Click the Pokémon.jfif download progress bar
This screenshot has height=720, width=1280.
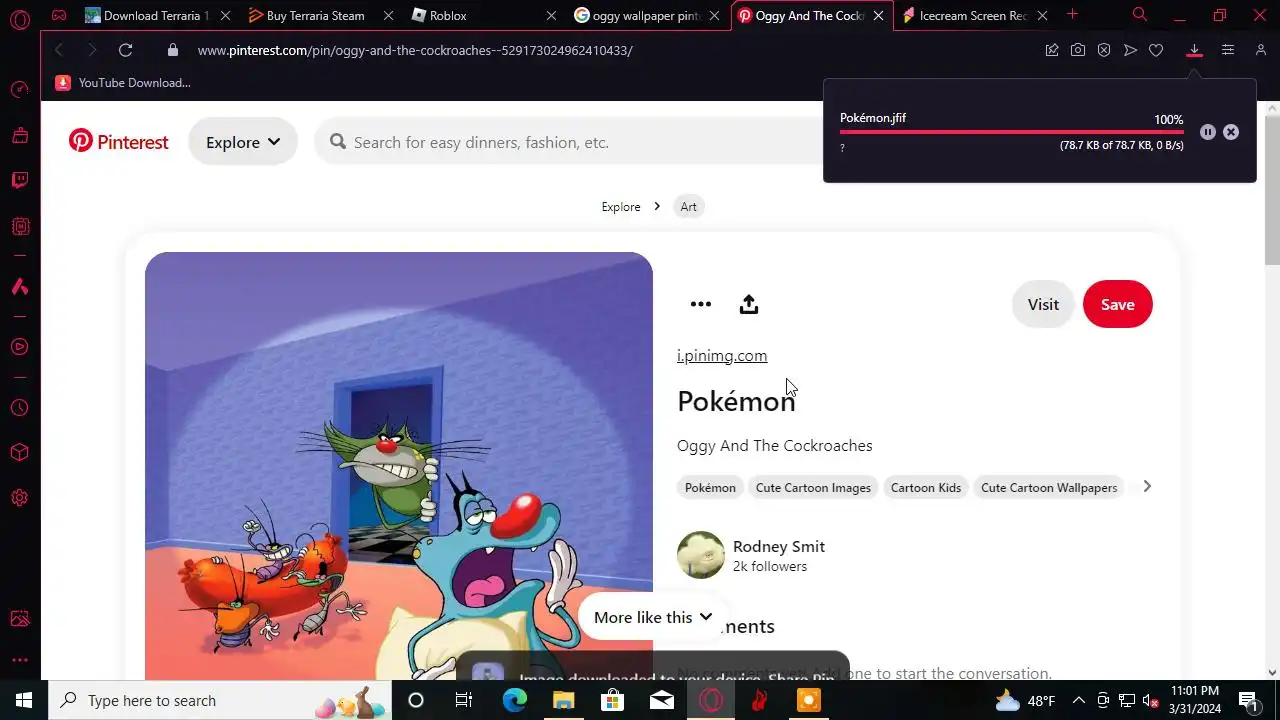[x=1012, y=132]
